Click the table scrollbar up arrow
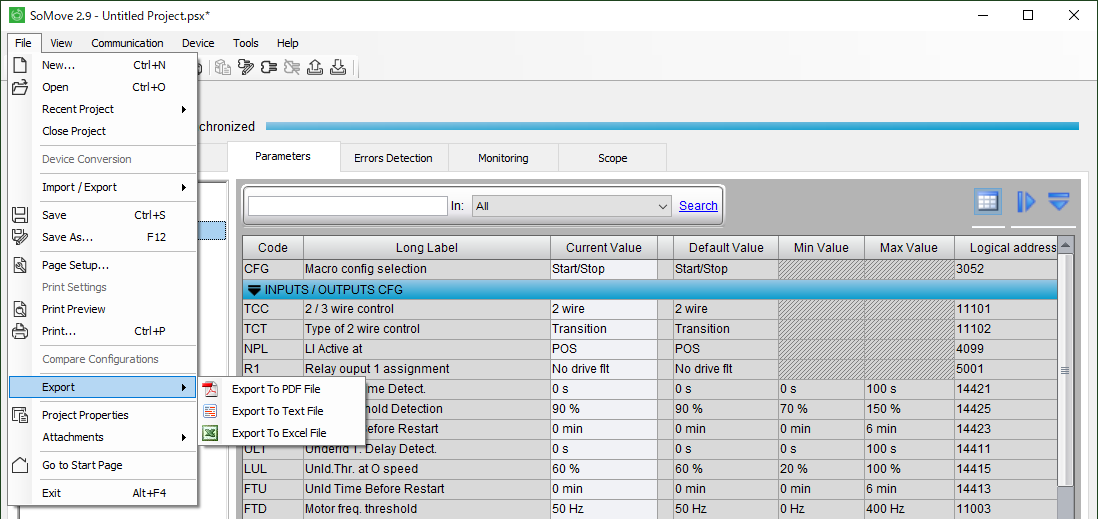This screenshot has height=519, width=1098. coord(1065,245)
